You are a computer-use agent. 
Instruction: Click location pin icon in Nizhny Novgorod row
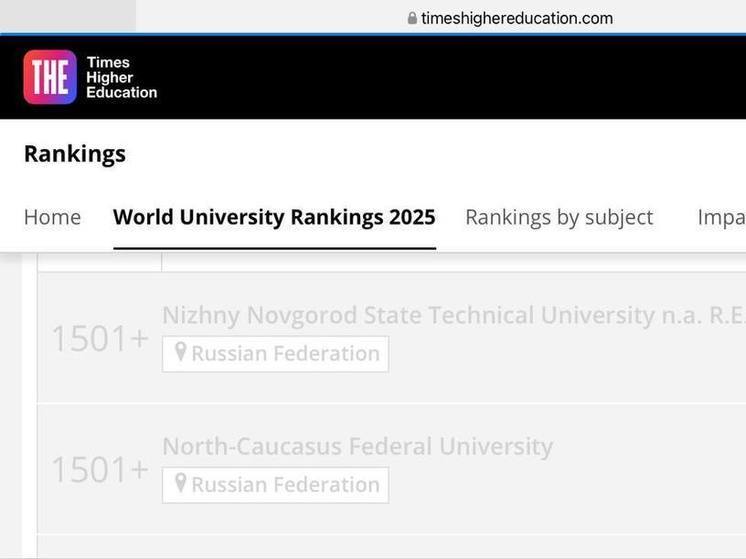(180, 353)
